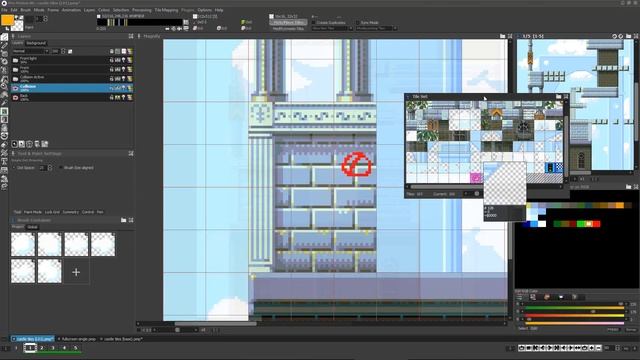
Task: Expand the Front light layer folder
Action: 16,60
